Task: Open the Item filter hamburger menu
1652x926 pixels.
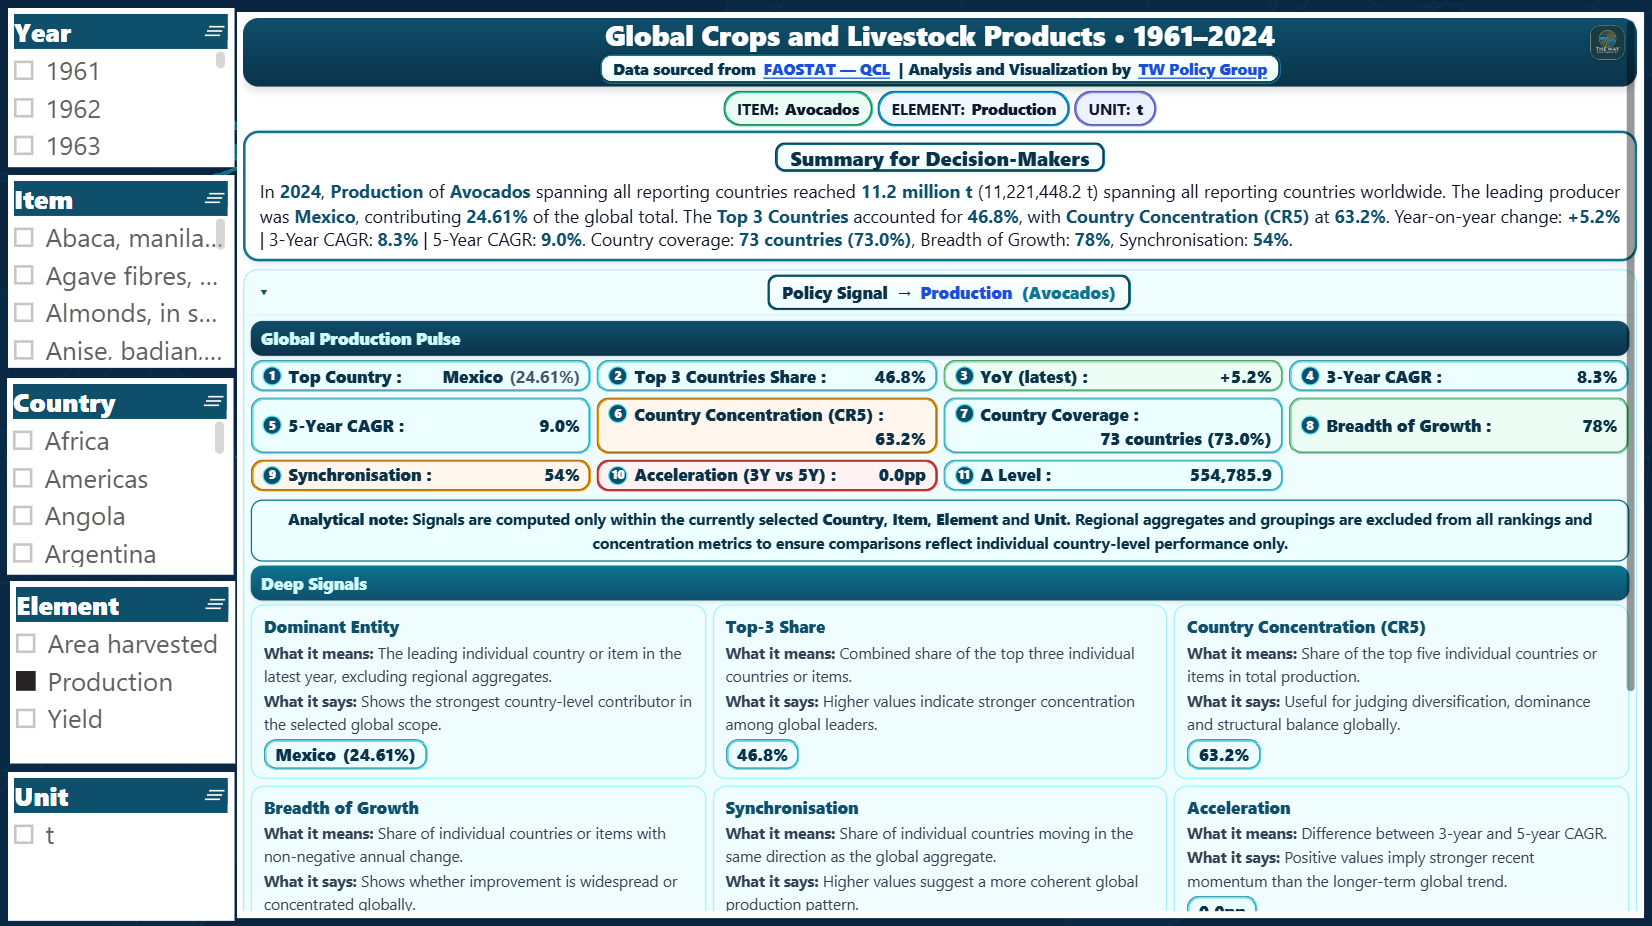Action: [213, 198]
